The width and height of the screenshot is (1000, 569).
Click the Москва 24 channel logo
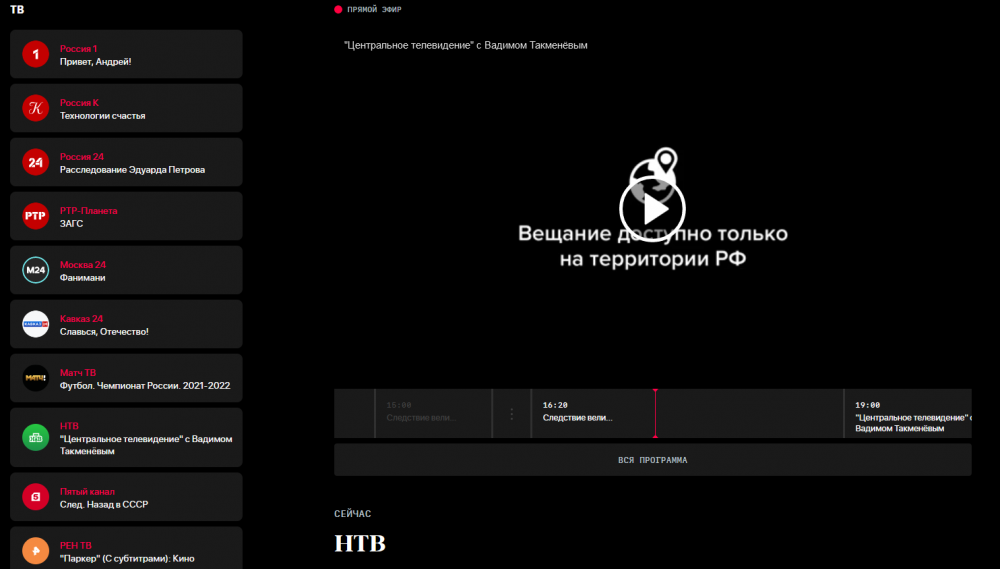pyautogui.click(x=36, y=270)
